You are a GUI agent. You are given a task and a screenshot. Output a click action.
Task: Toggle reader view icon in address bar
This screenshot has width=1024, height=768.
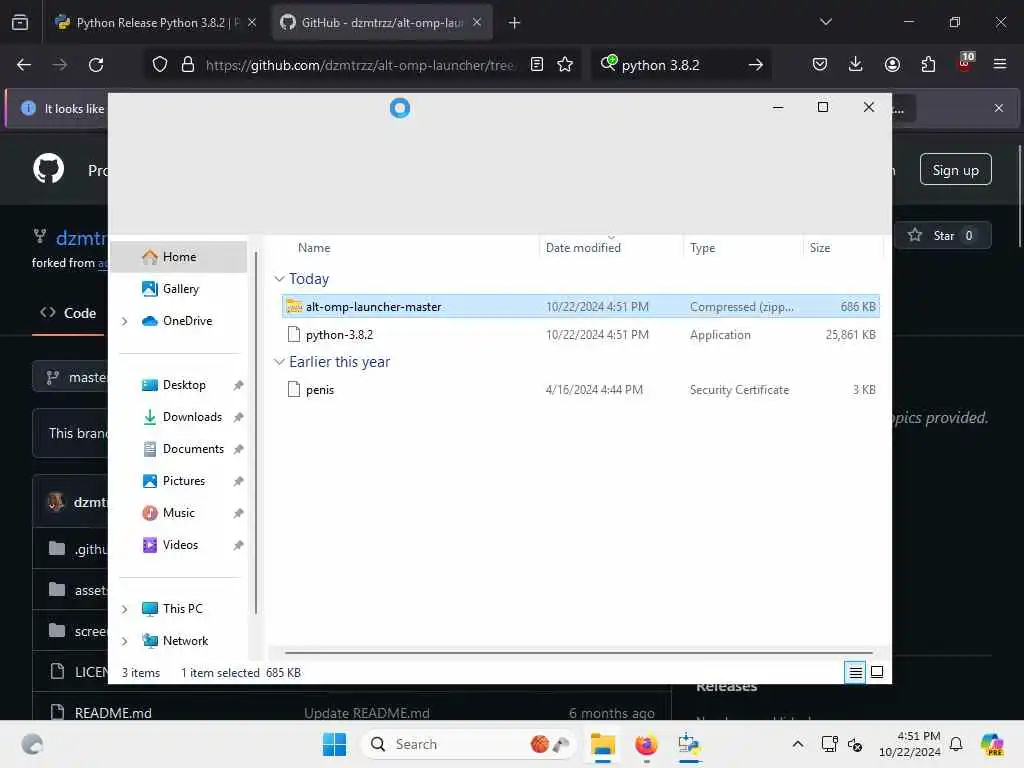[537, 65]
